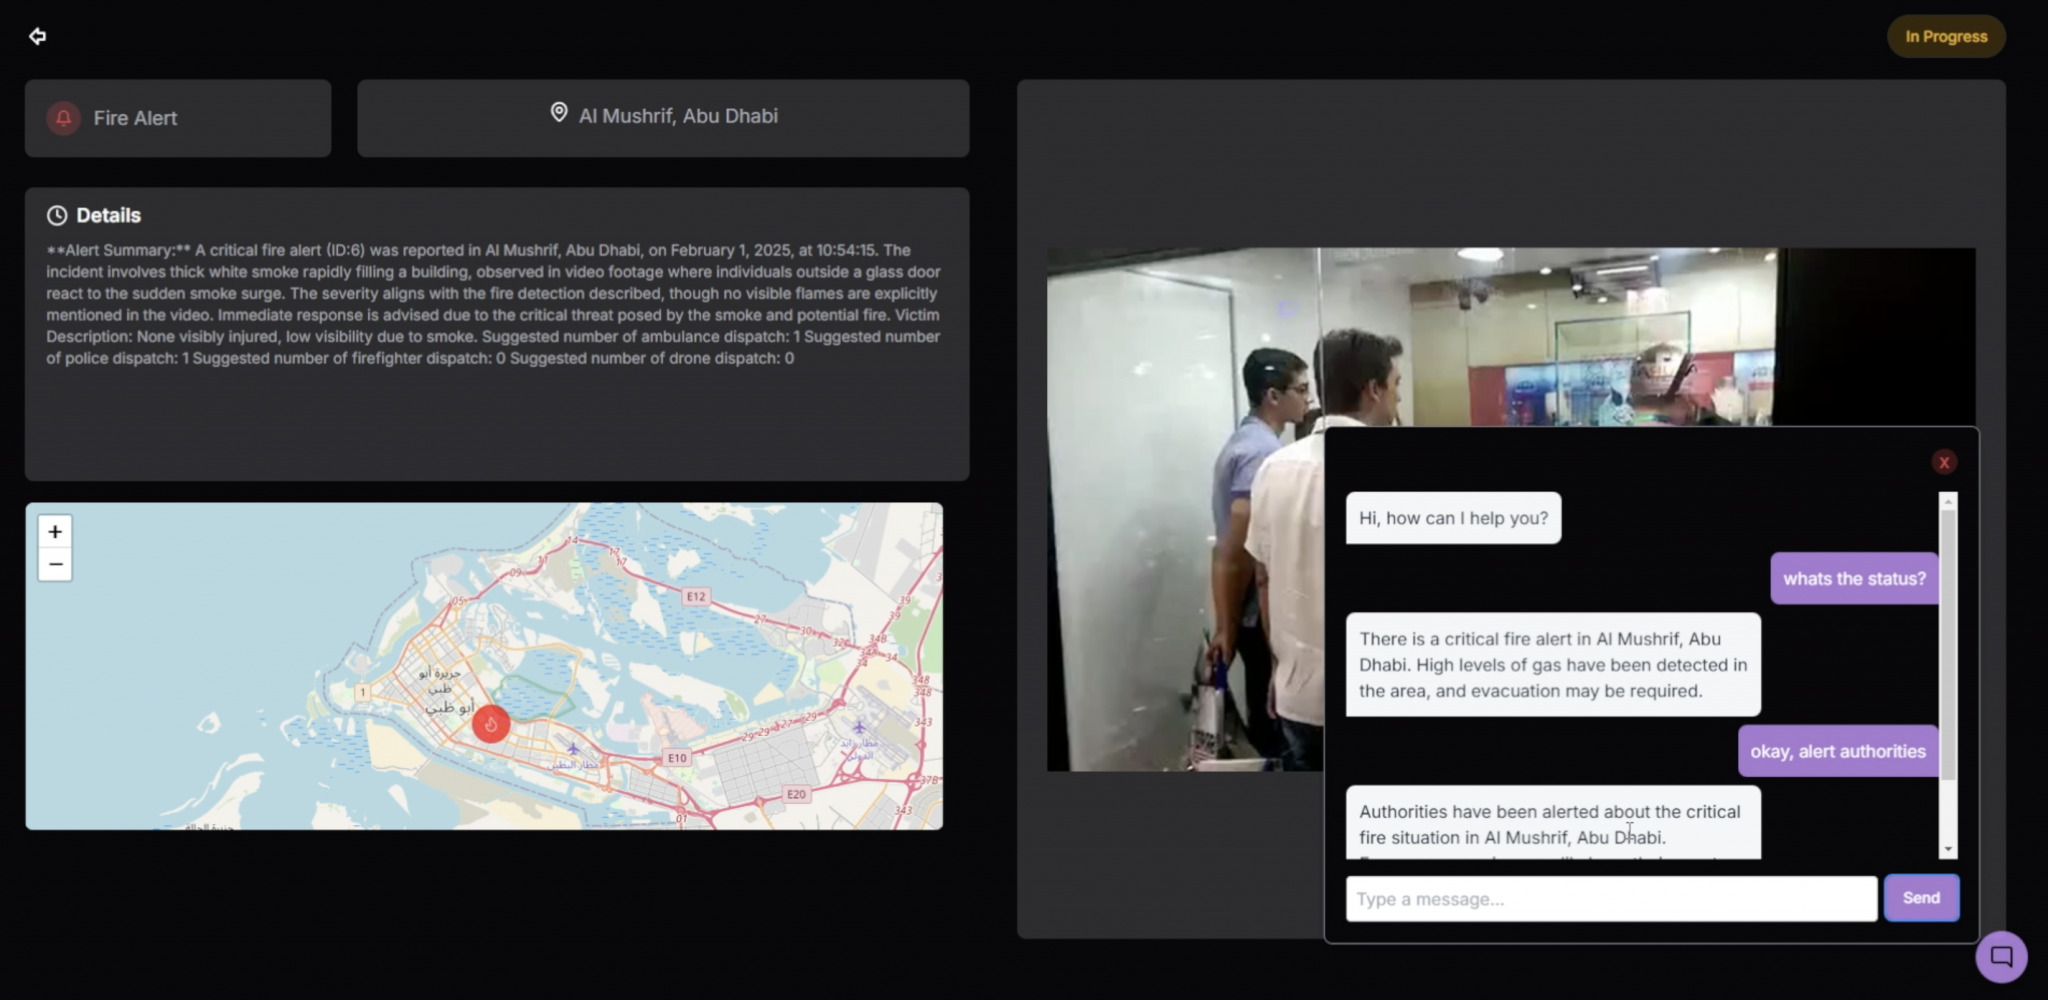Select the "whats the status?" message
The height and width of the screenshot is (1000, 2048).
pyautogui.click(x=1853, y=579)
